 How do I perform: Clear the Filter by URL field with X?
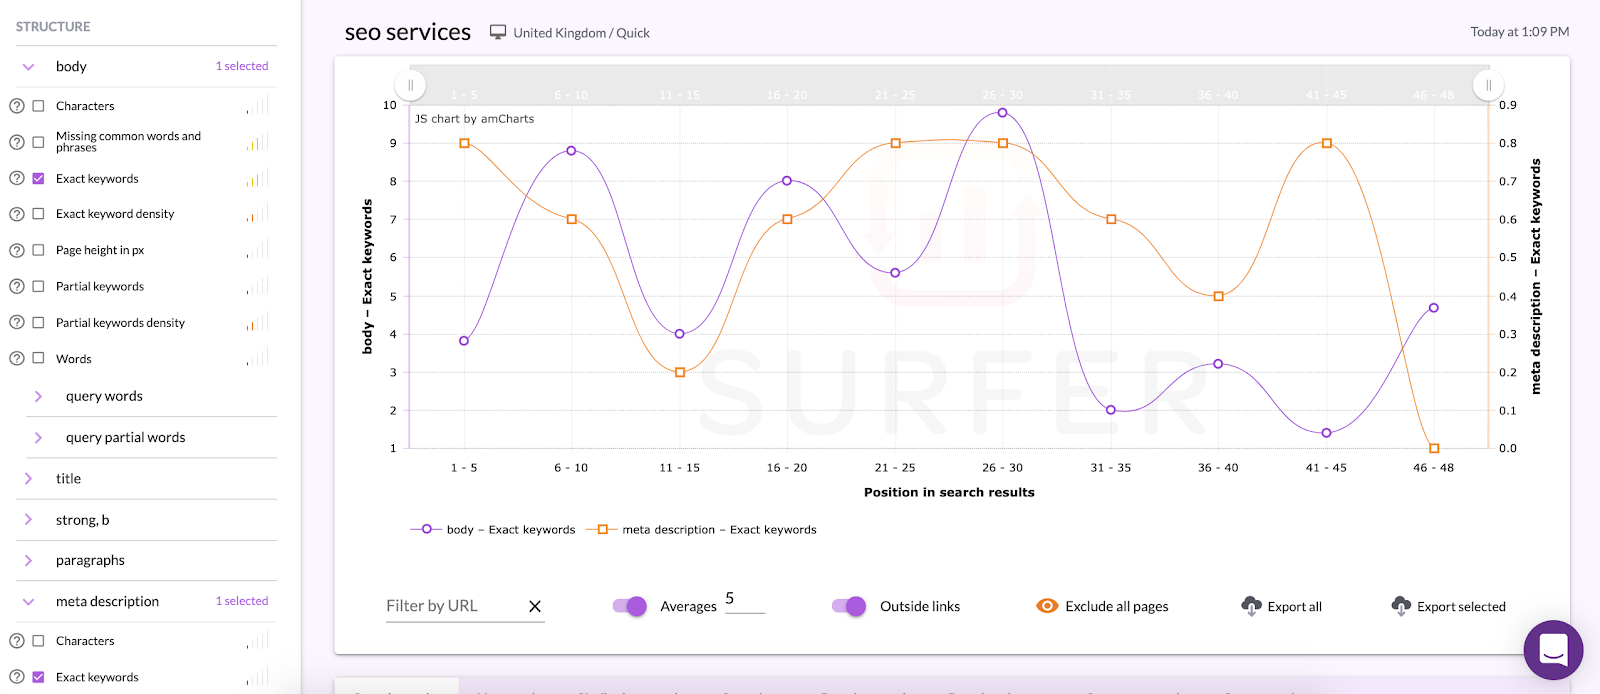coord(535,606)
